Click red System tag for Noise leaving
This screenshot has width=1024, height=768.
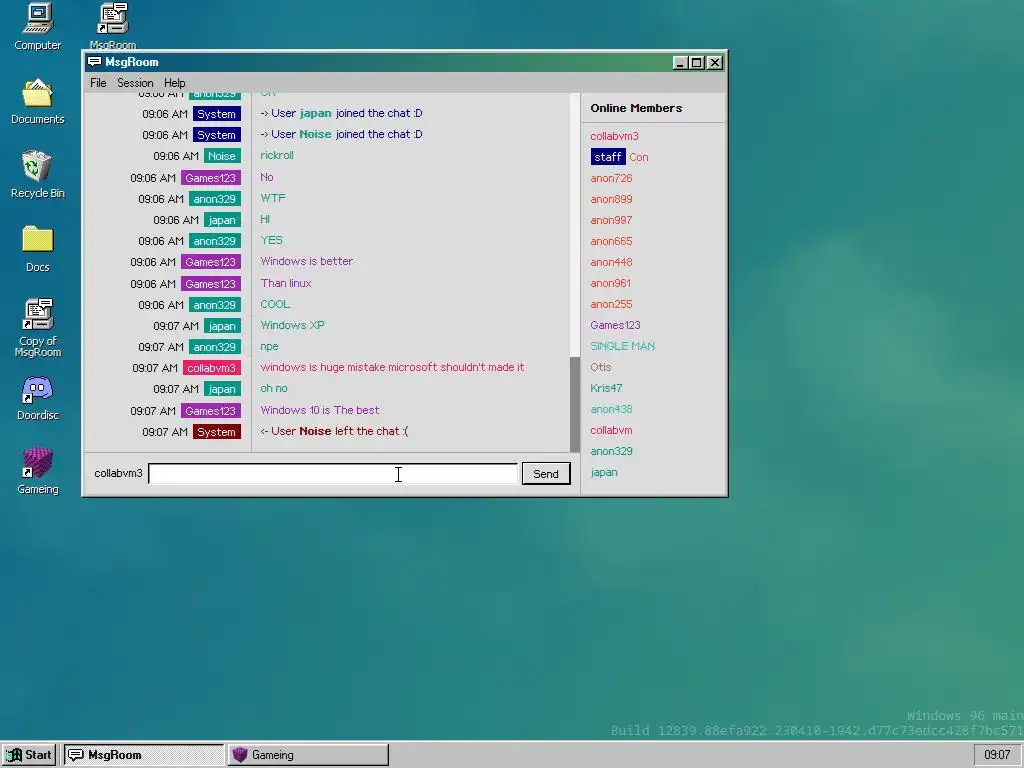tap(217, 432)
